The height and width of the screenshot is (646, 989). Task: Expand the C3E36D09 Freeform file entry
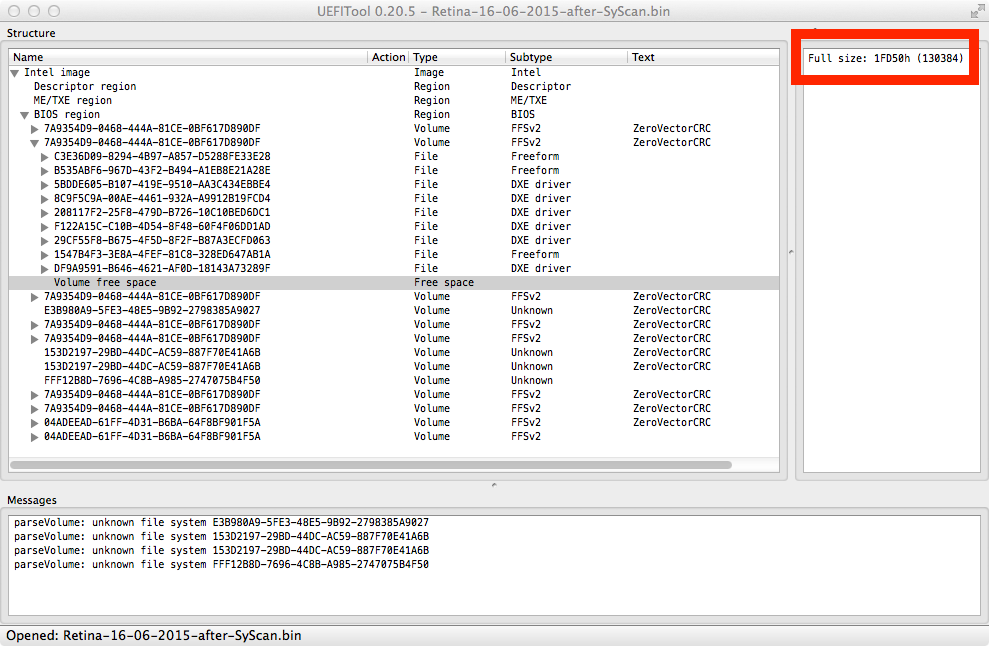click(44, 157)
